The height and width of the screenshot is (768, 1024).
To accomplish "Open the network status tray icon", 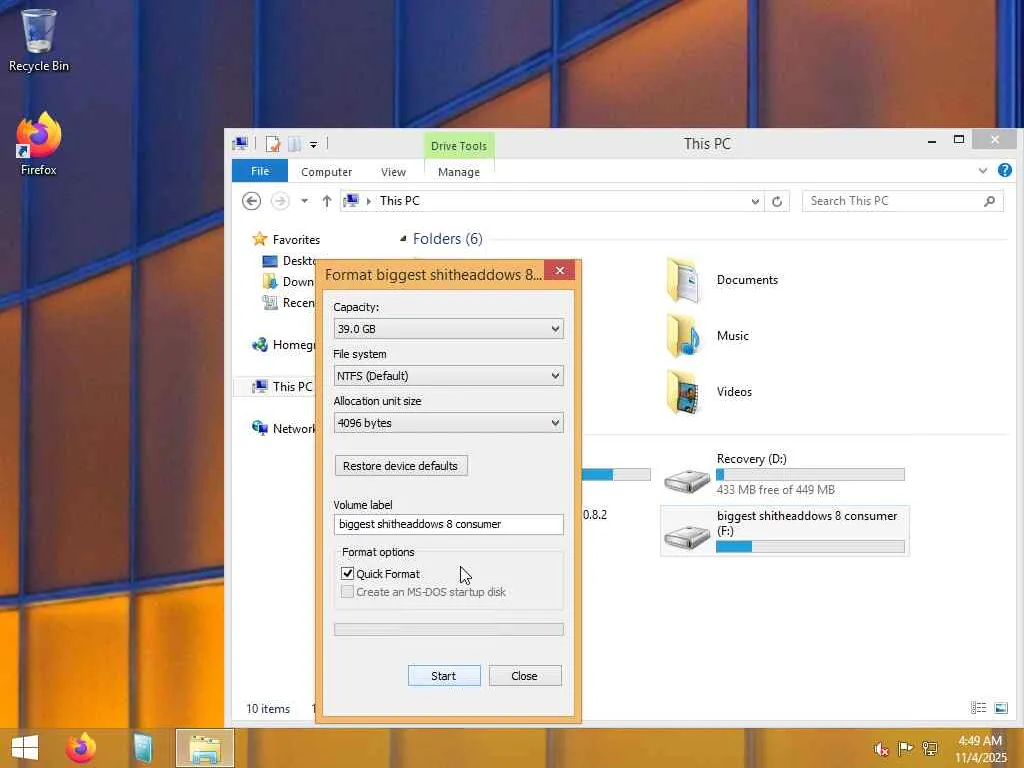I will tap(930, 748).
